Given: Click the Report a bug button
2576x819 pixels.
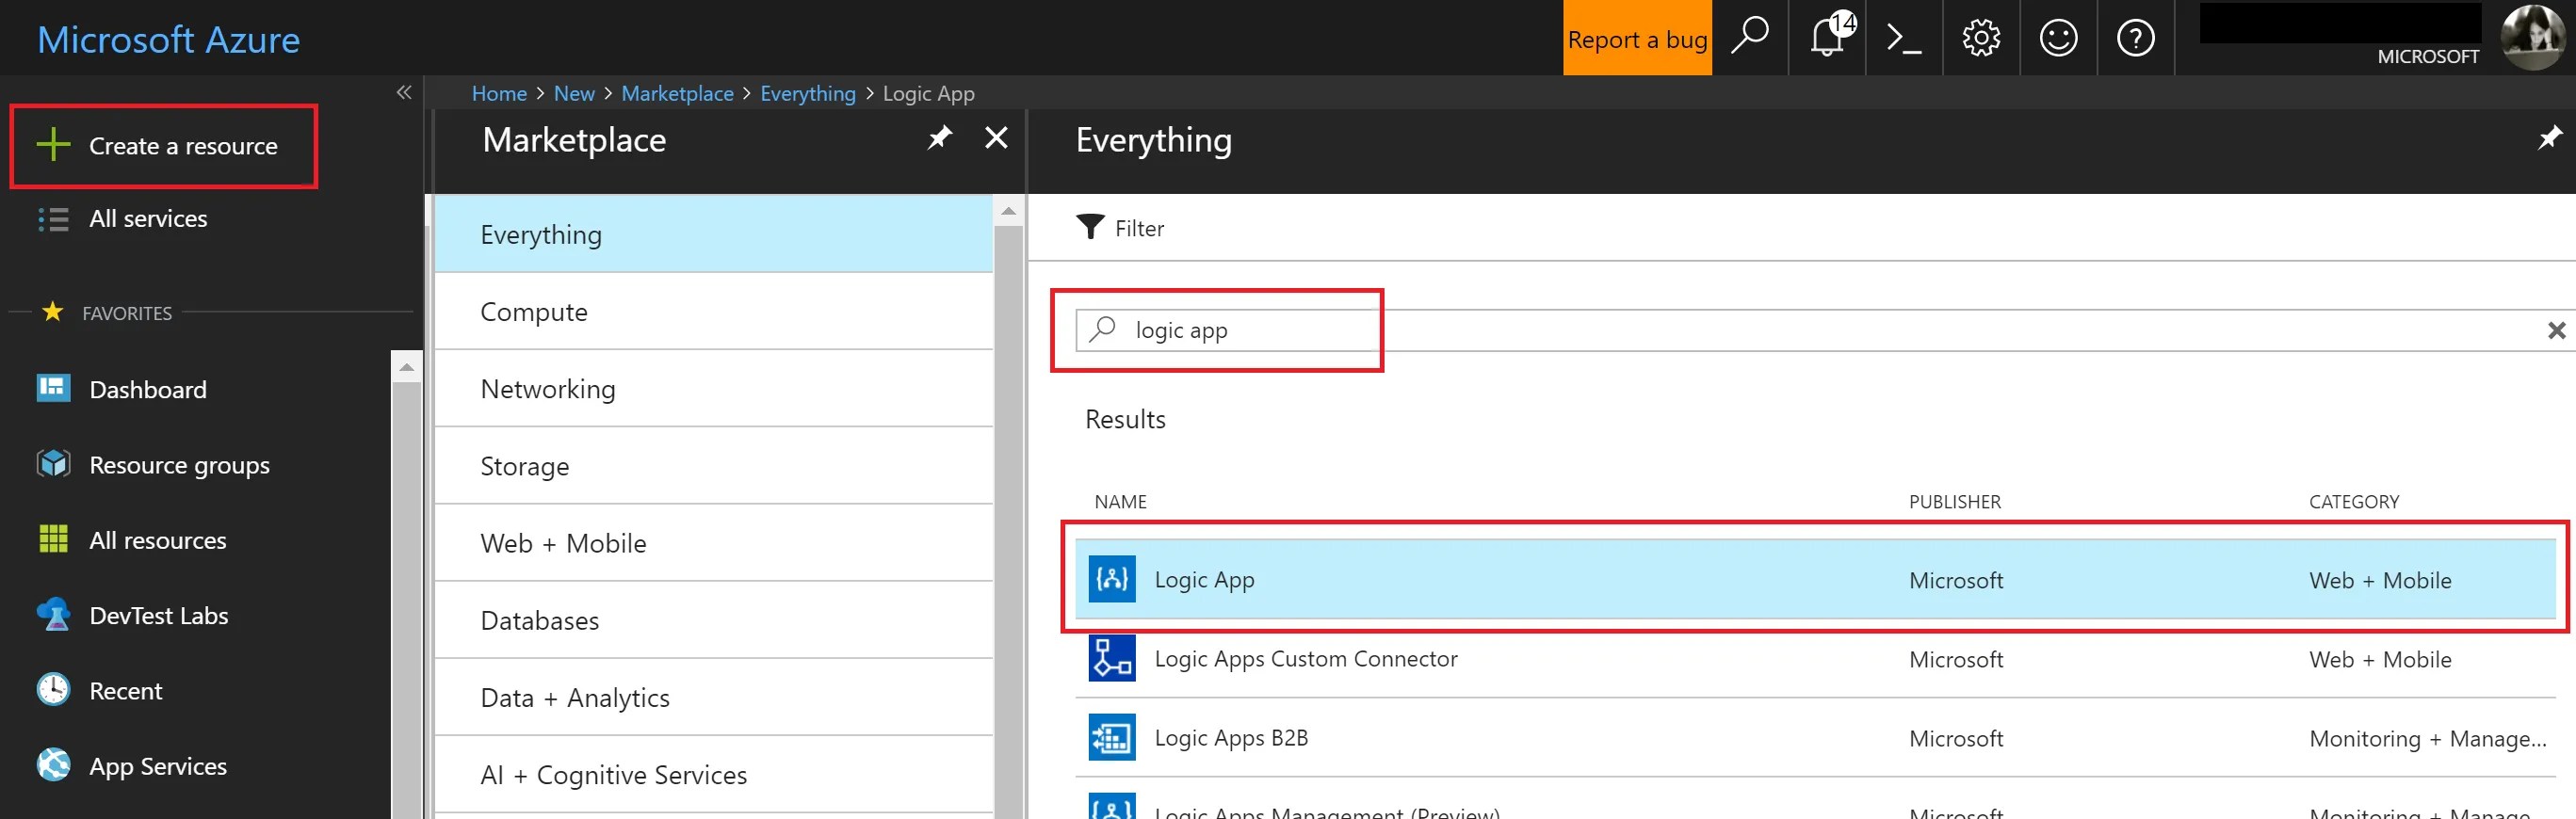Looking at the screenshot, I should click(x=1637, y=38).
